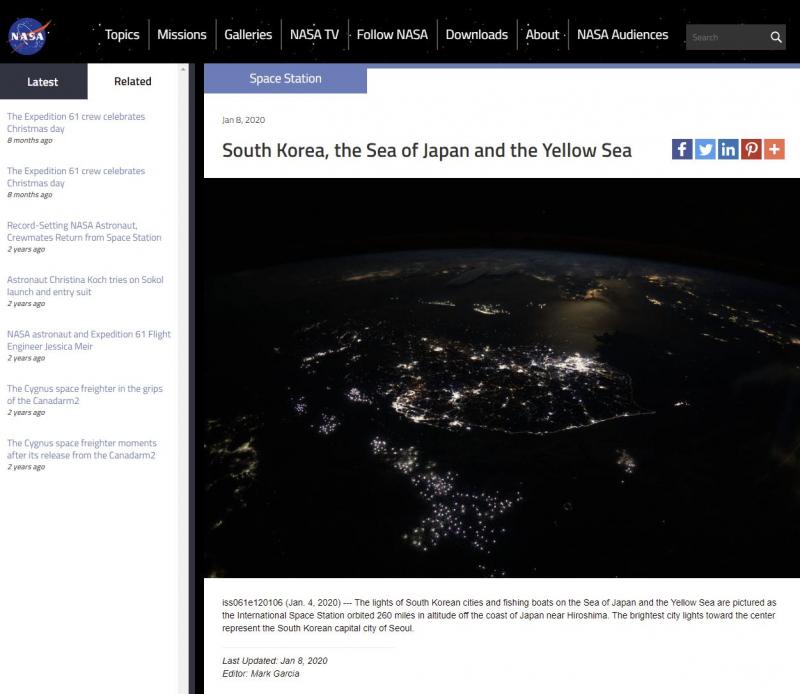Screen dimensions: 800x694
Task: Open the Topics menu
Action: (x=122, y=35)
